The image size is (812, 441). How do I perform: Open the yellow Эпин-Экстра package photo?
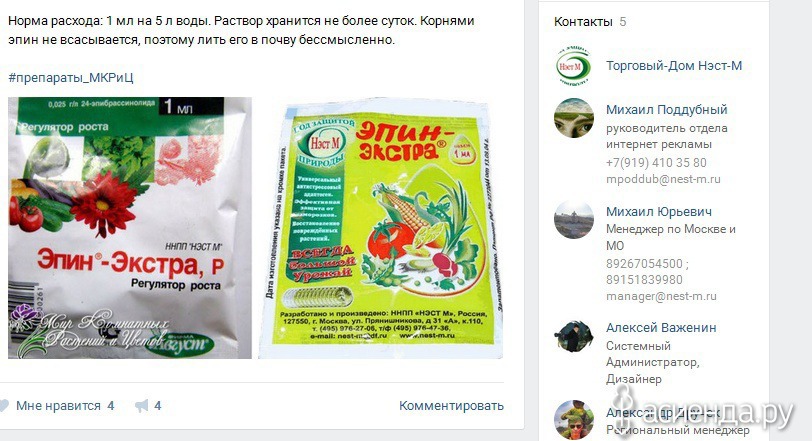[x=381, y=228]
